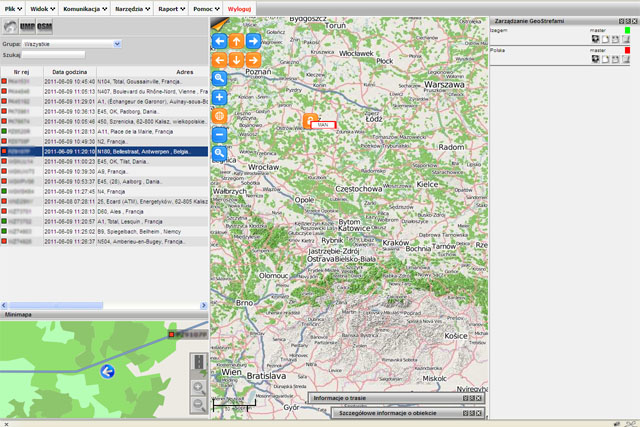640x427 pixels.
Task: Open the green color swatch for Izagem zone
Action: tap(627, 30)
